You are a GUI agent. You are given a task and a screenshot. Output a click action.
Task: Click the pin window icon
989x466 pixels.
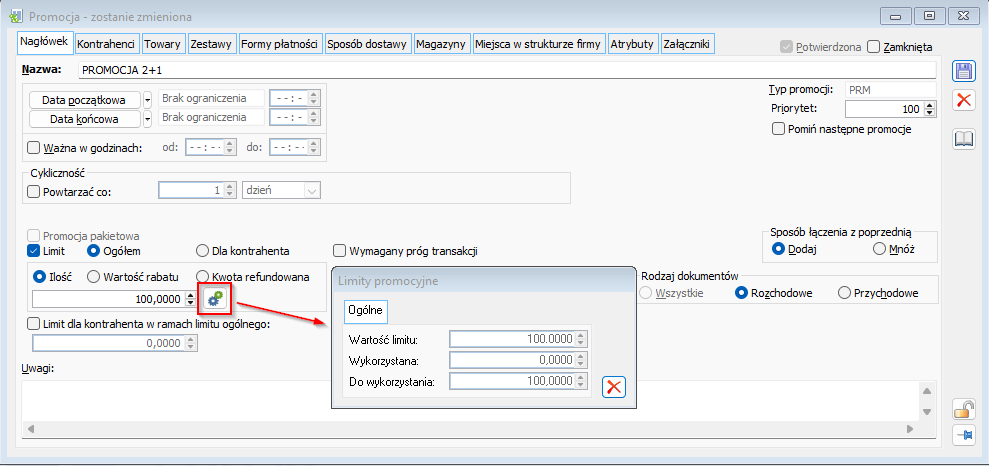coord(963,435)
